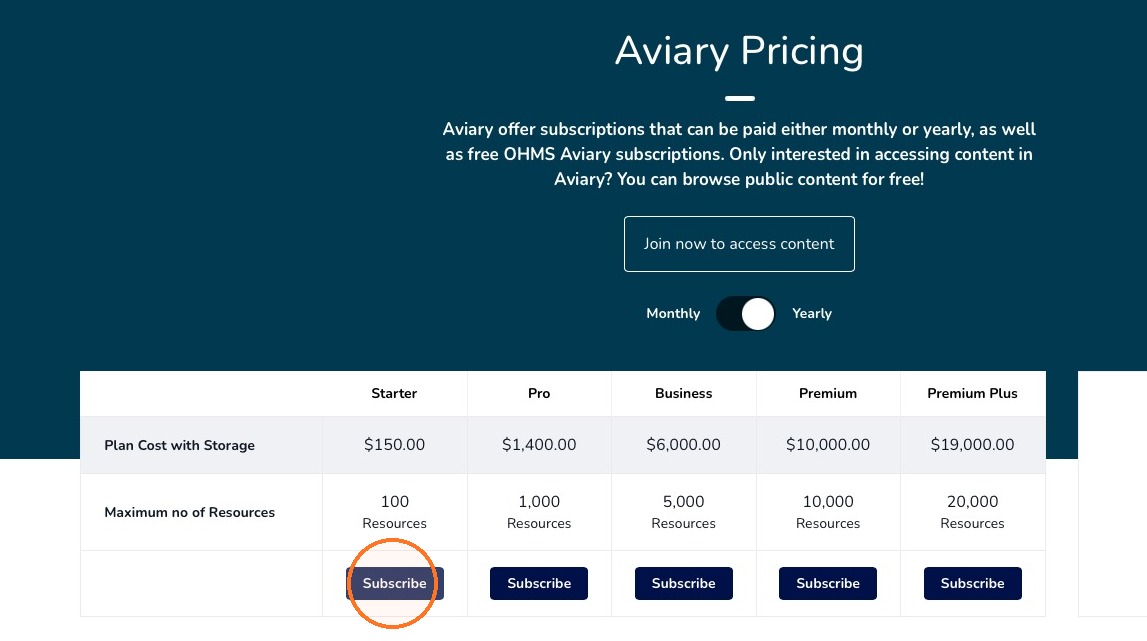This screenshot has width=1147, height=641.
Task: Toggle the Monthly/Yearly billing switch
Action: [x=745, y=314]
